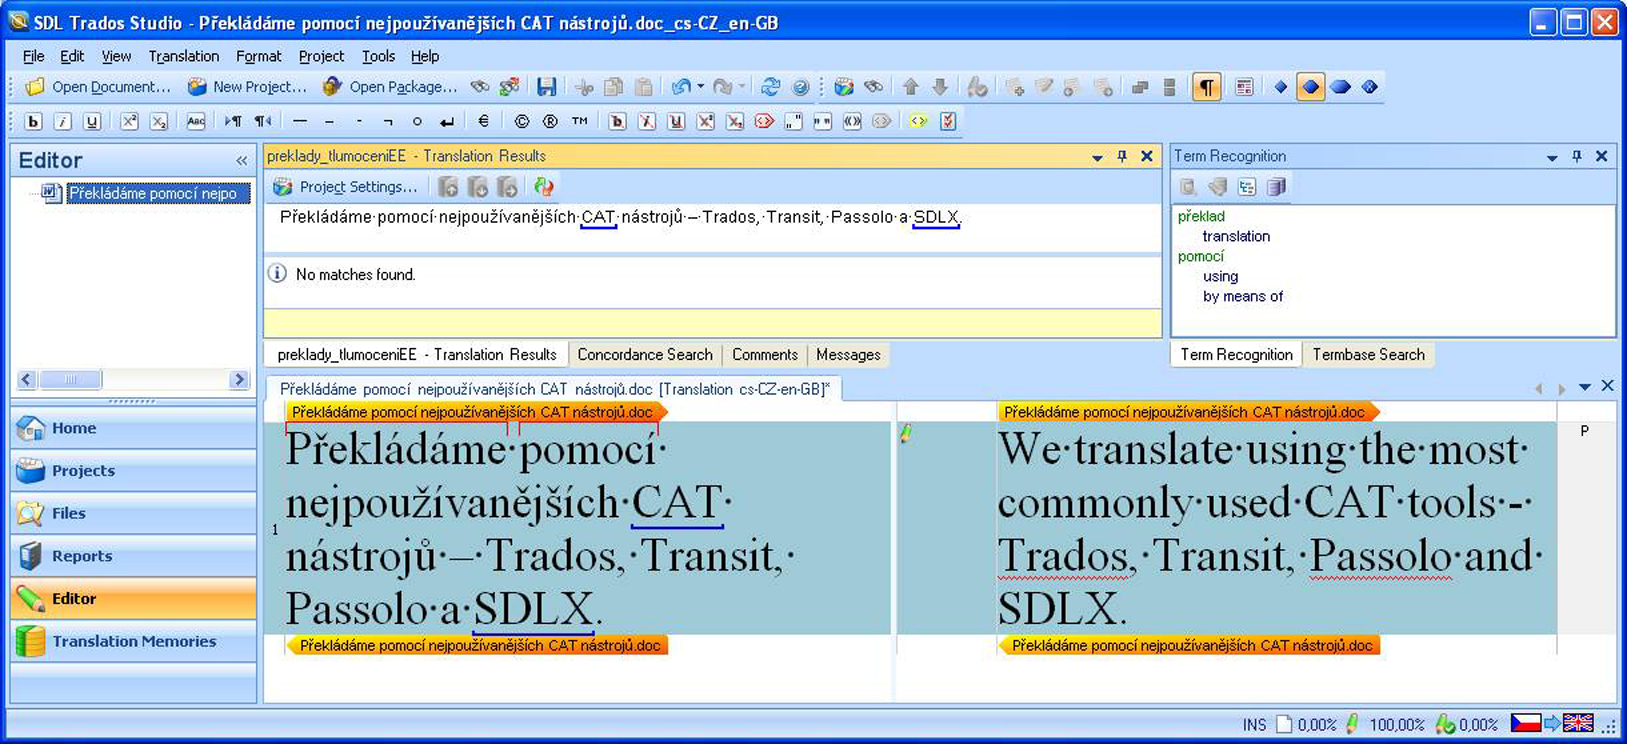Open the Translation menu

pos(184,56)
